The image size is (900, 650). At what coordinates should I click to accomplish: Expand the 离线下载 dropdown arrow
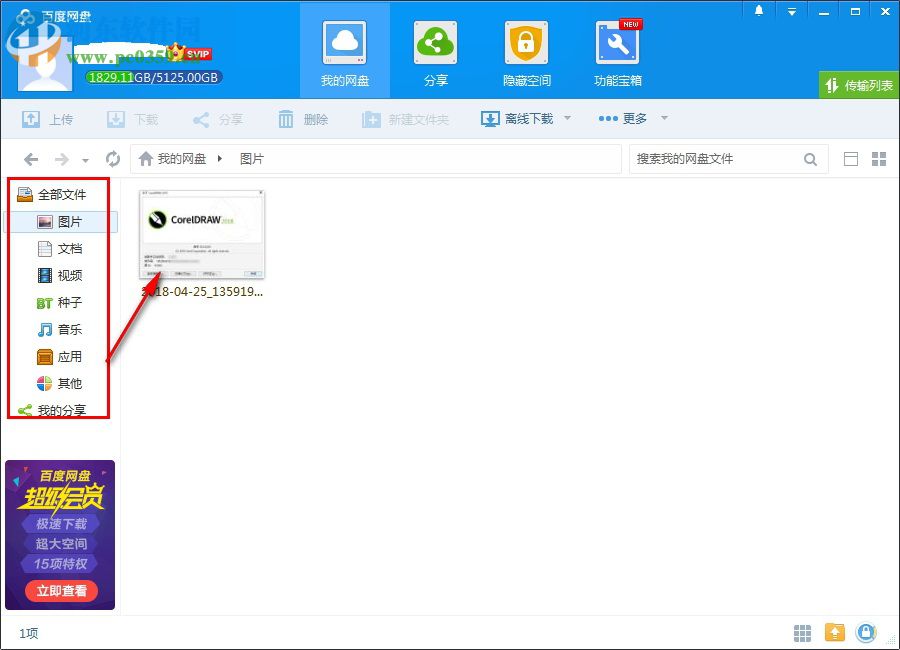(568, 118)
